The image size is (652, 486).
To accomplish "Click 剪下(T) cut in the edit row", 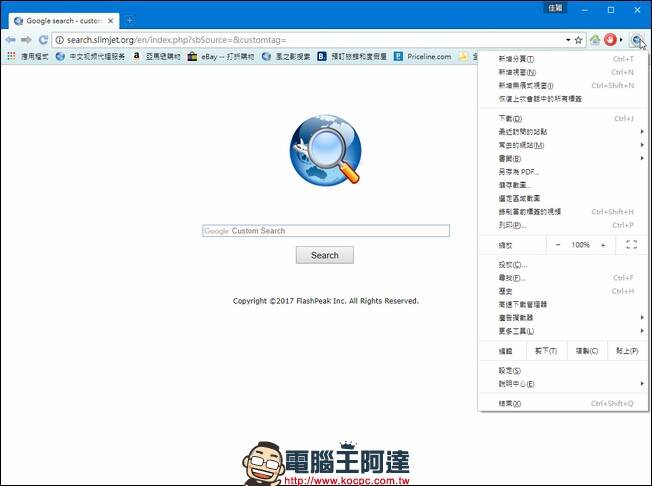I will coord(546,351).
